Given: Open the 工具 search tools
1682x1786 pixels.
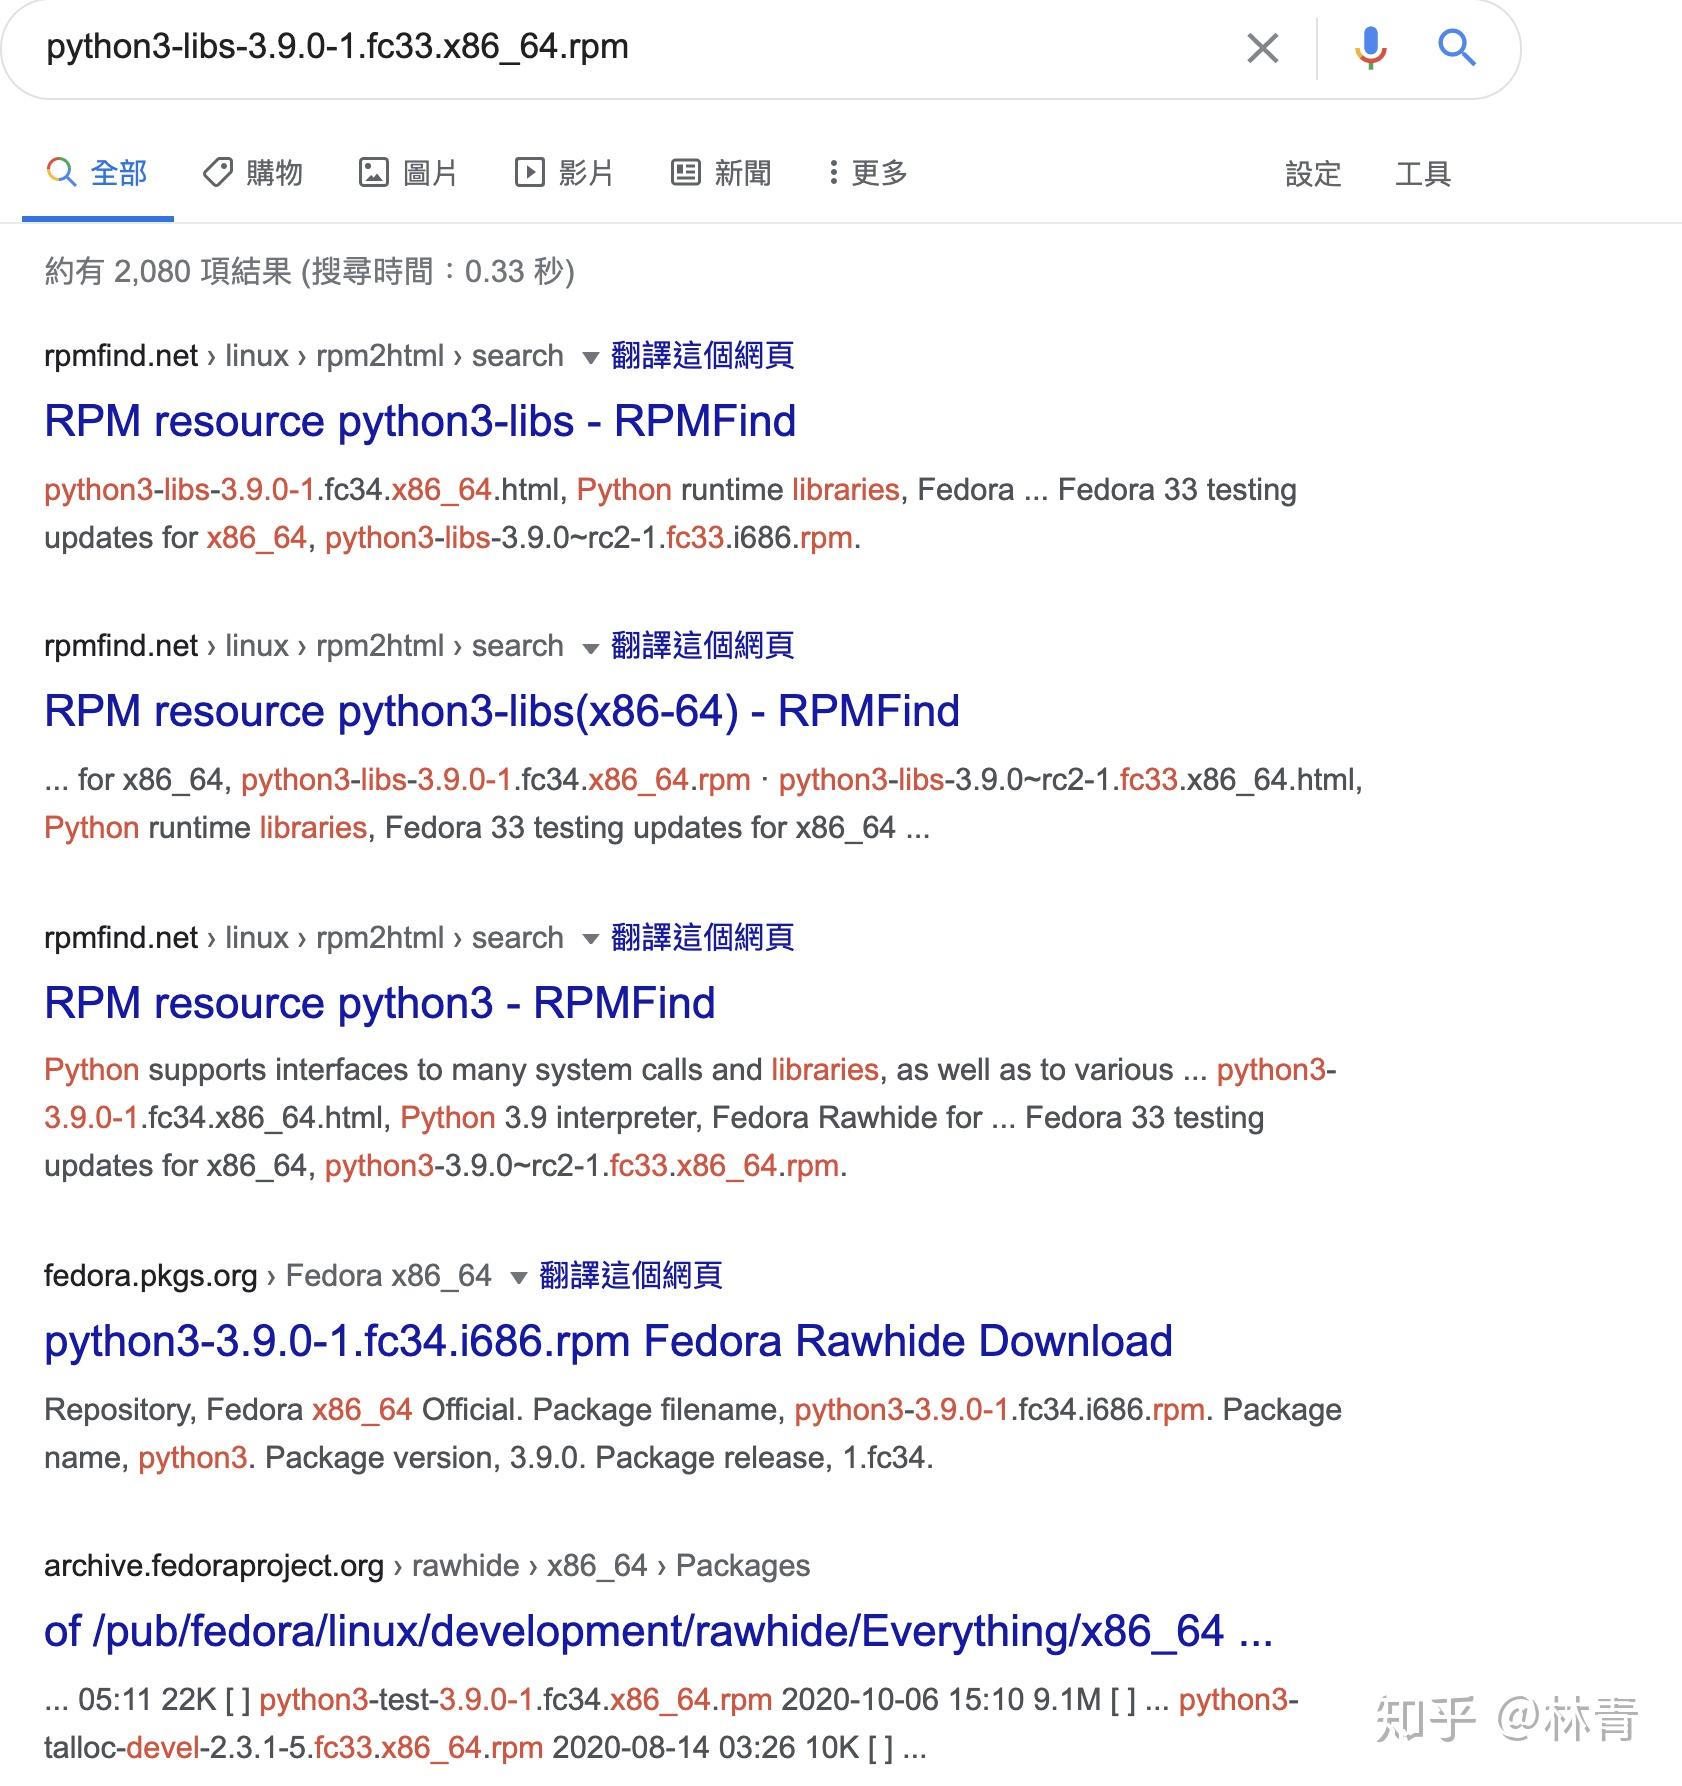Looking at the screenshot, I should pos(1424,173).
